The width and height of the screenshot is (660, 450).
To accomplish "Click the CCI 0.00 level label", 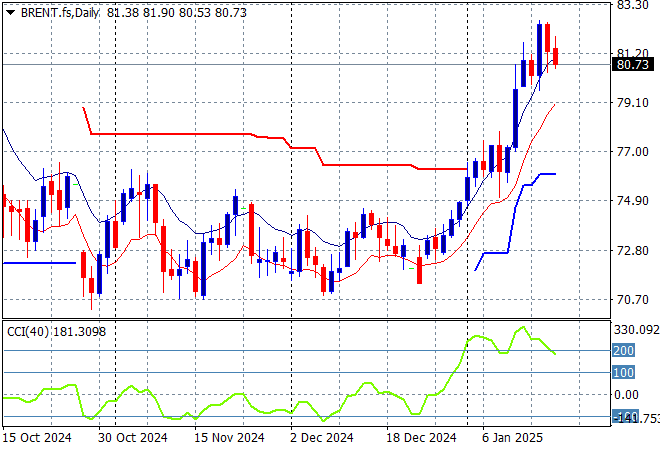I will pos(626,395).
